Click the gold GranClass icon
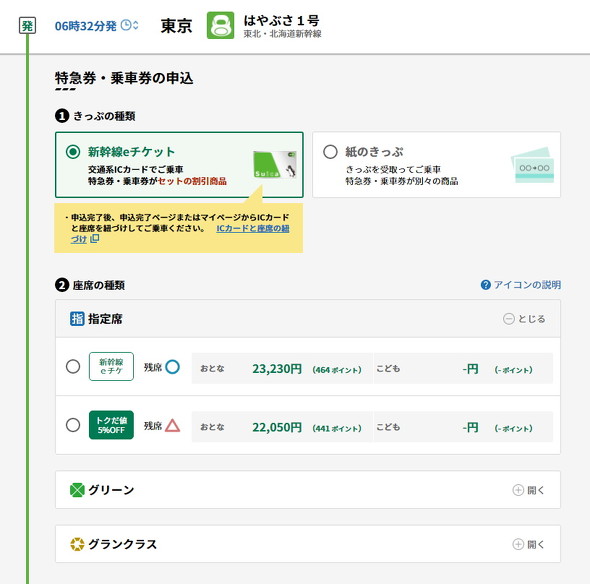 [77, 544]
